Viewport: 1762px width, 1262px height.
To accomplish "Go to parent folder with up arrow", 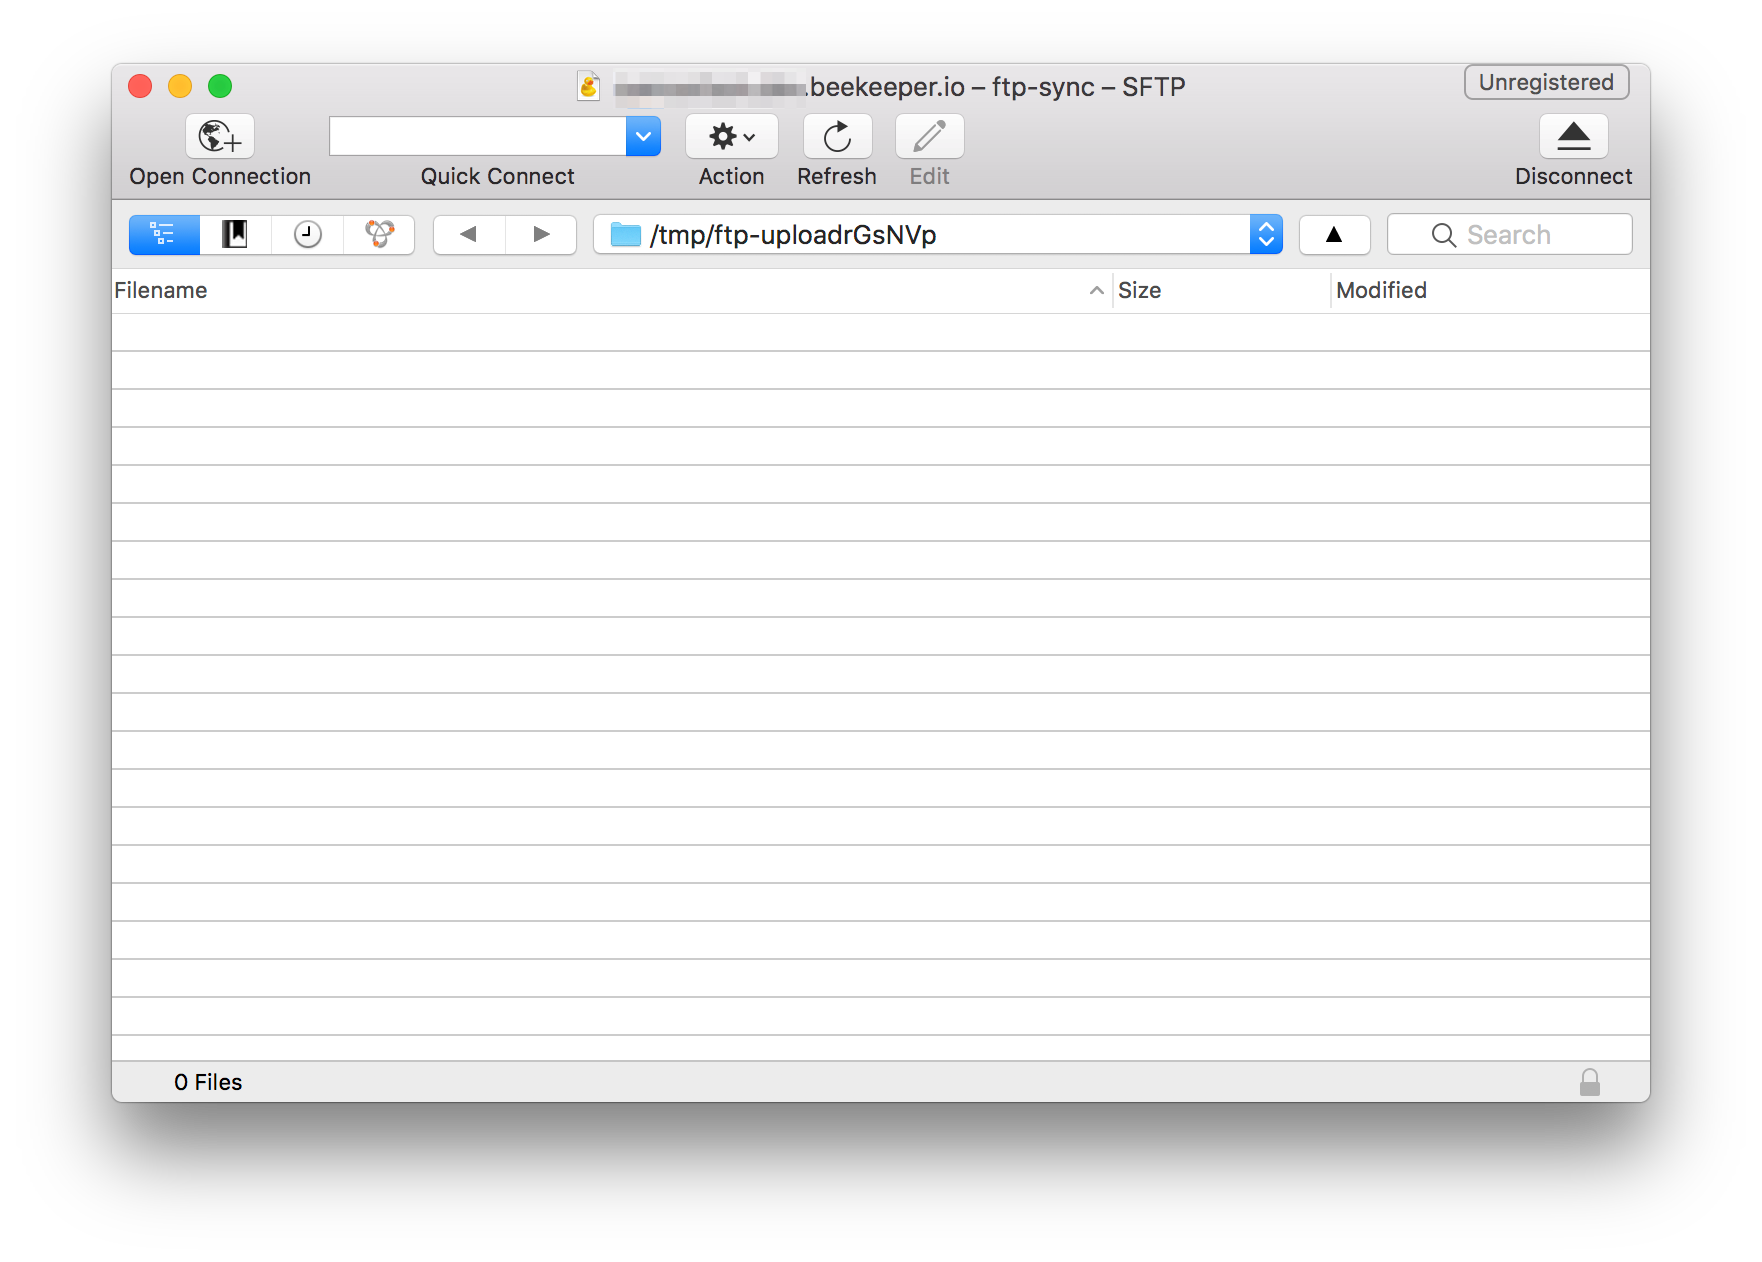I will coord(1334,235).
